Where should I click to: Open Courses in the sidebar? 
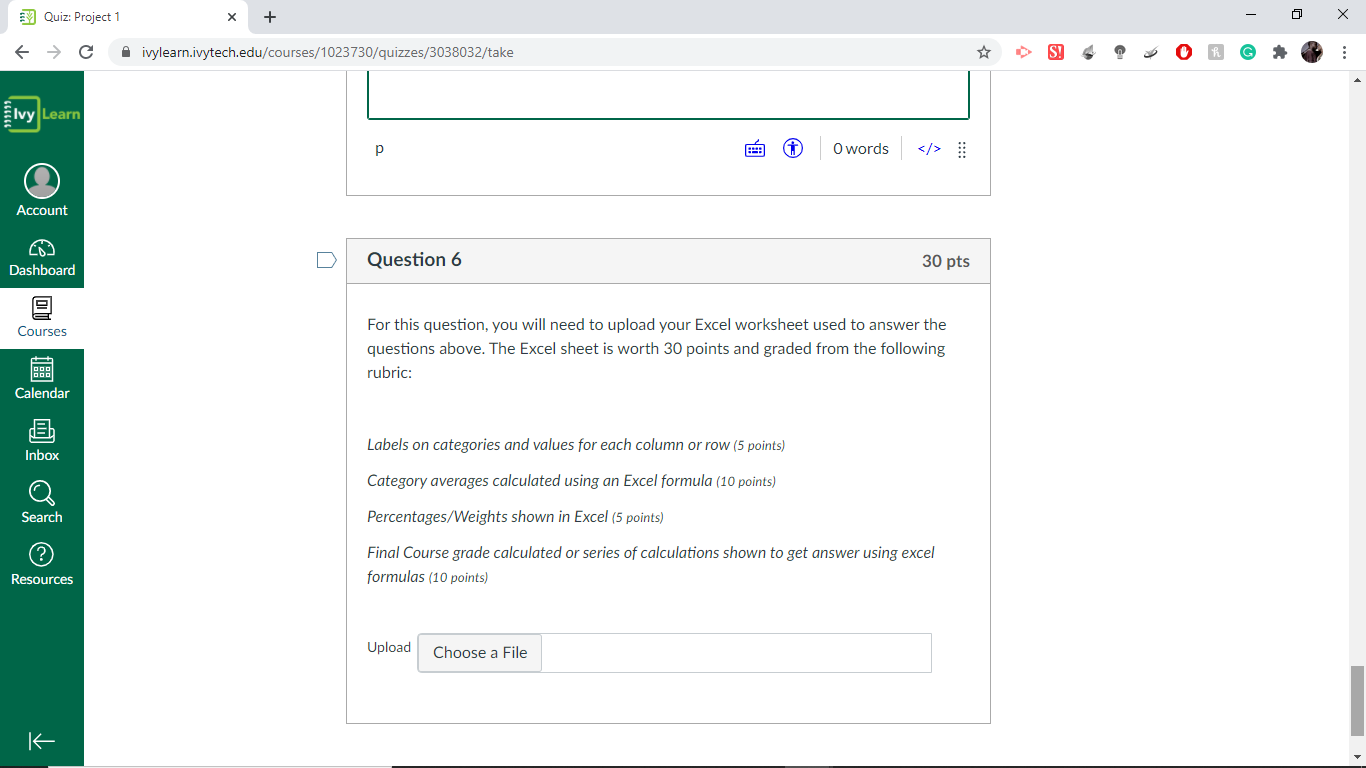coord(41,318)
